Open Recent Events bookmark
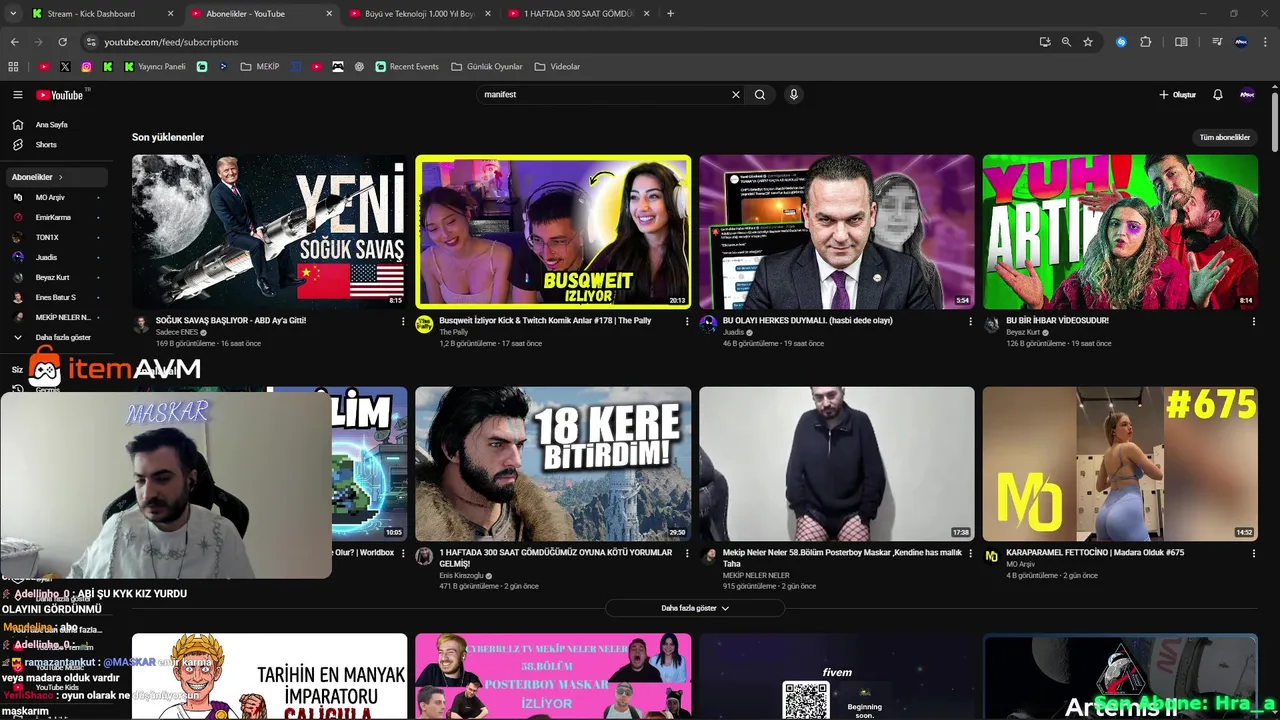 point(407,67)
